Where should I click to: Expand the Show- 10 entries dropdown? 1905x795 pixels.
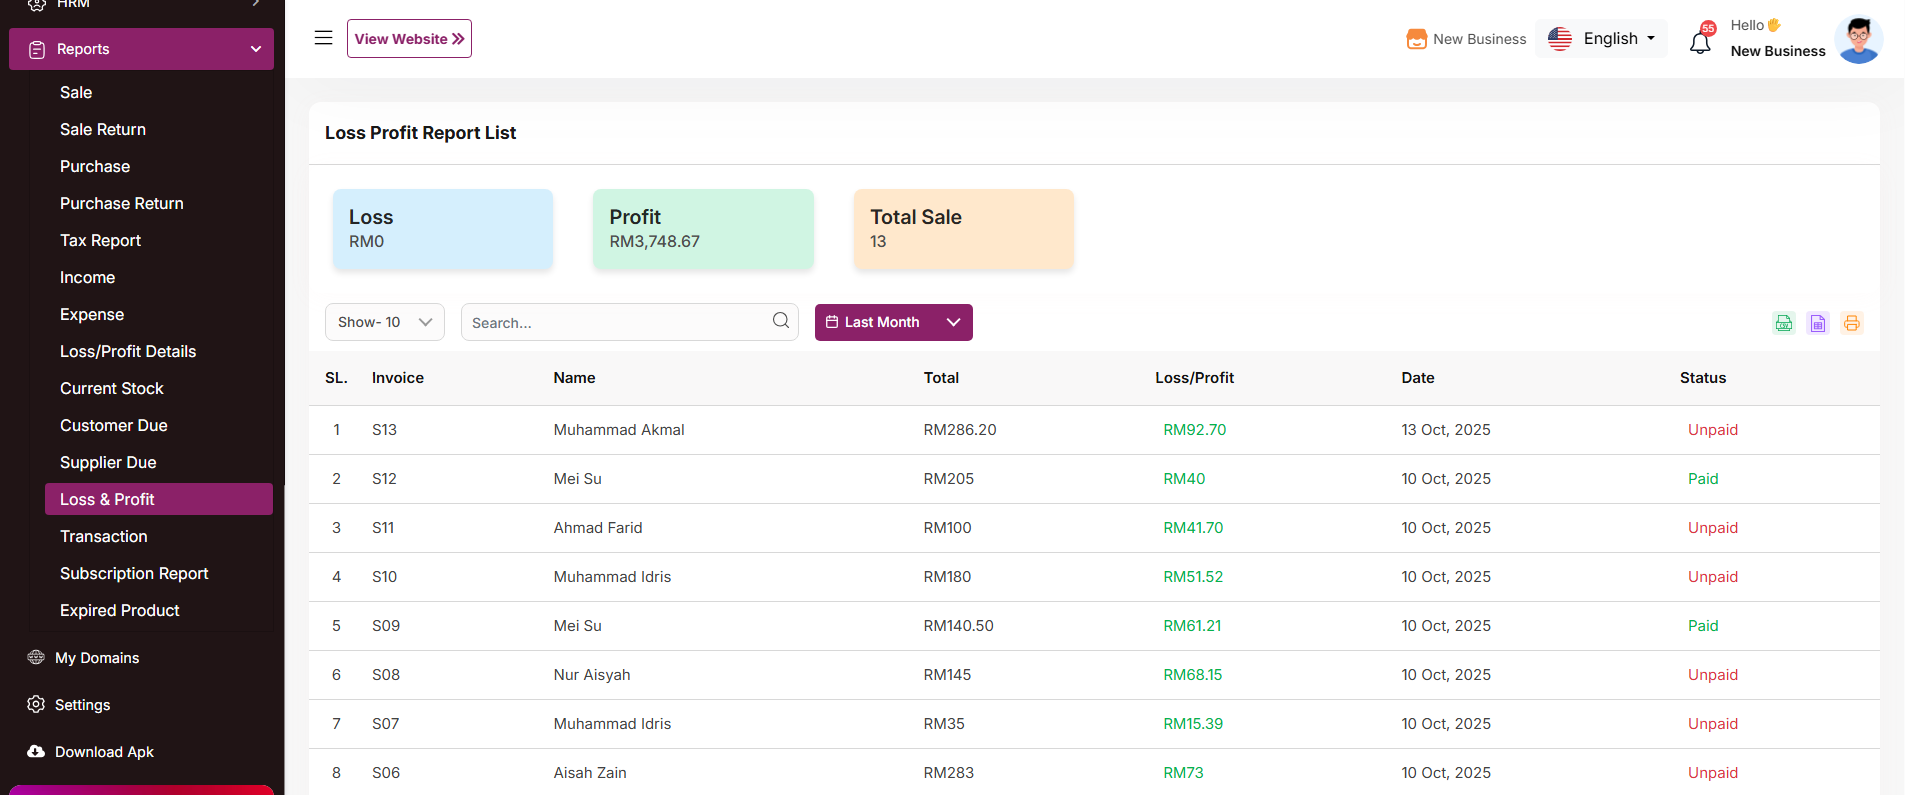click(384, 322)
